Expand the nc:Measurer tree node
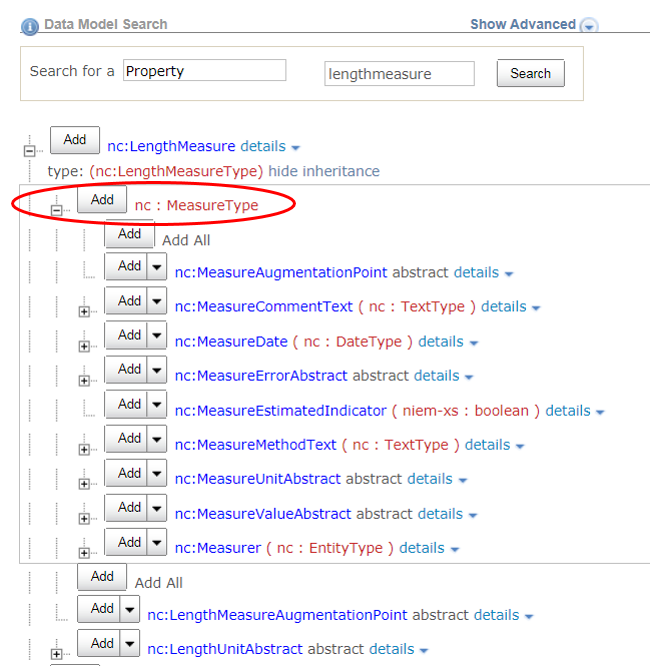Screen dimensions: 650x666 pos(84,553)
